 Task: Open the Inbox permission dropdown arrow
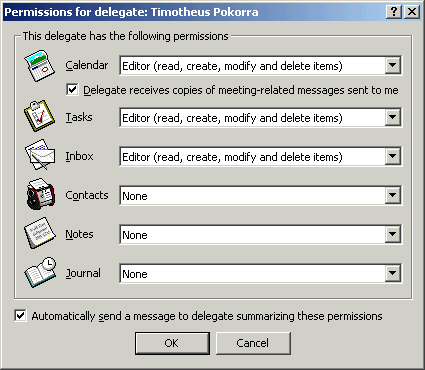[393, 156]
